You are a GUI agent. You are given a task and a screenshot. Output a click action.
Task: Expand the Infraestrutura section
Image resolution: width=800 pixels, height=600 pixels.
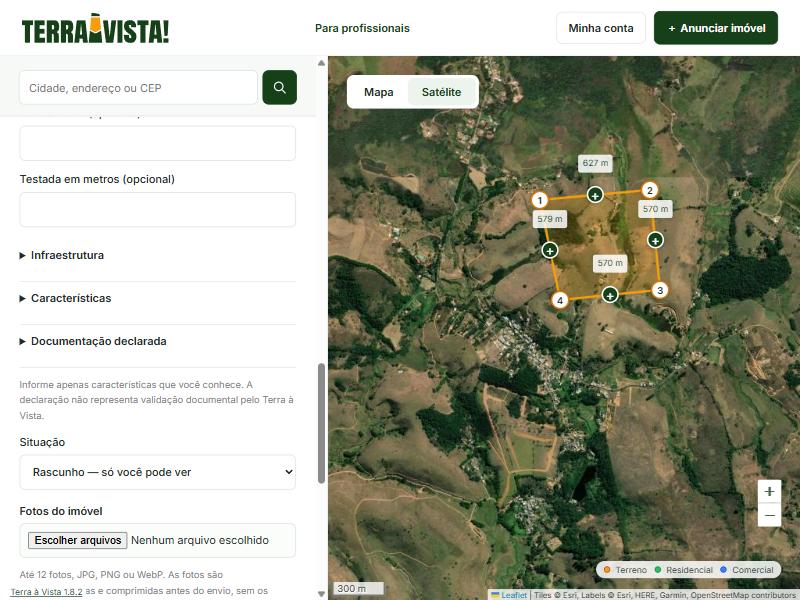(158, 255)
